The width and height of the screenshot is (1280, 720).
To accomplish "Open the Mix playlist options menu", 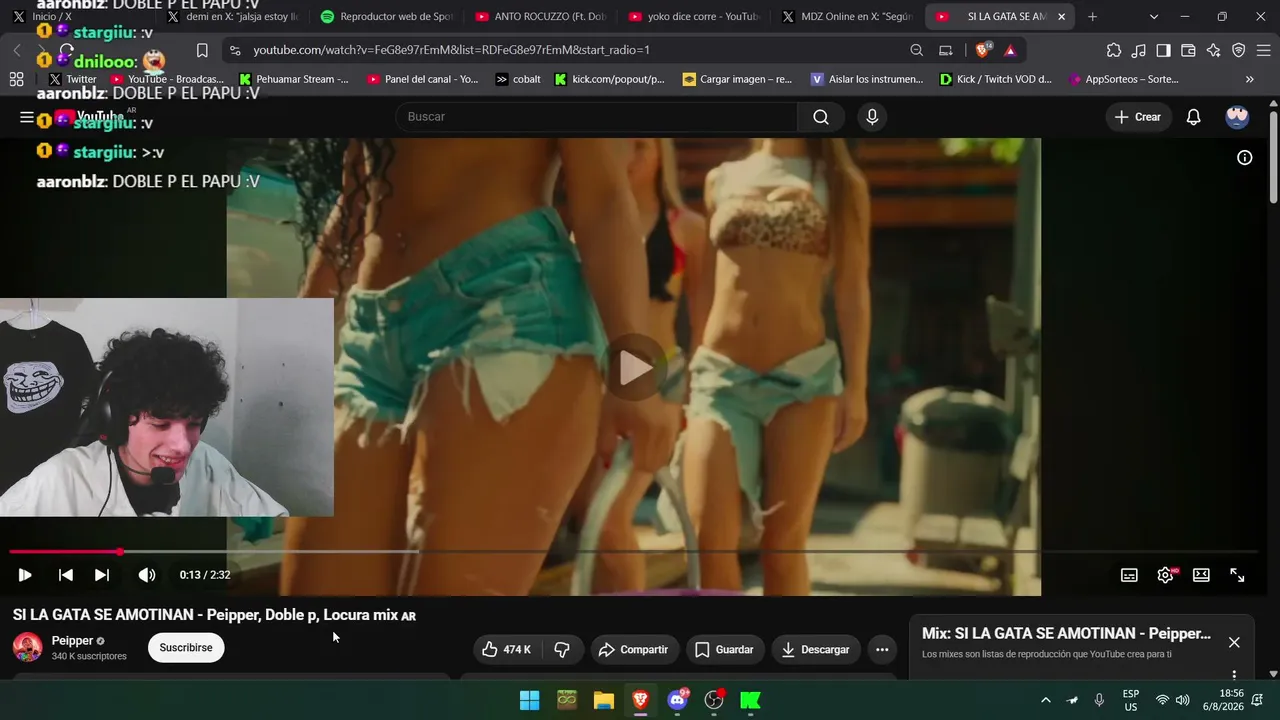I will tap(1234, 675).
